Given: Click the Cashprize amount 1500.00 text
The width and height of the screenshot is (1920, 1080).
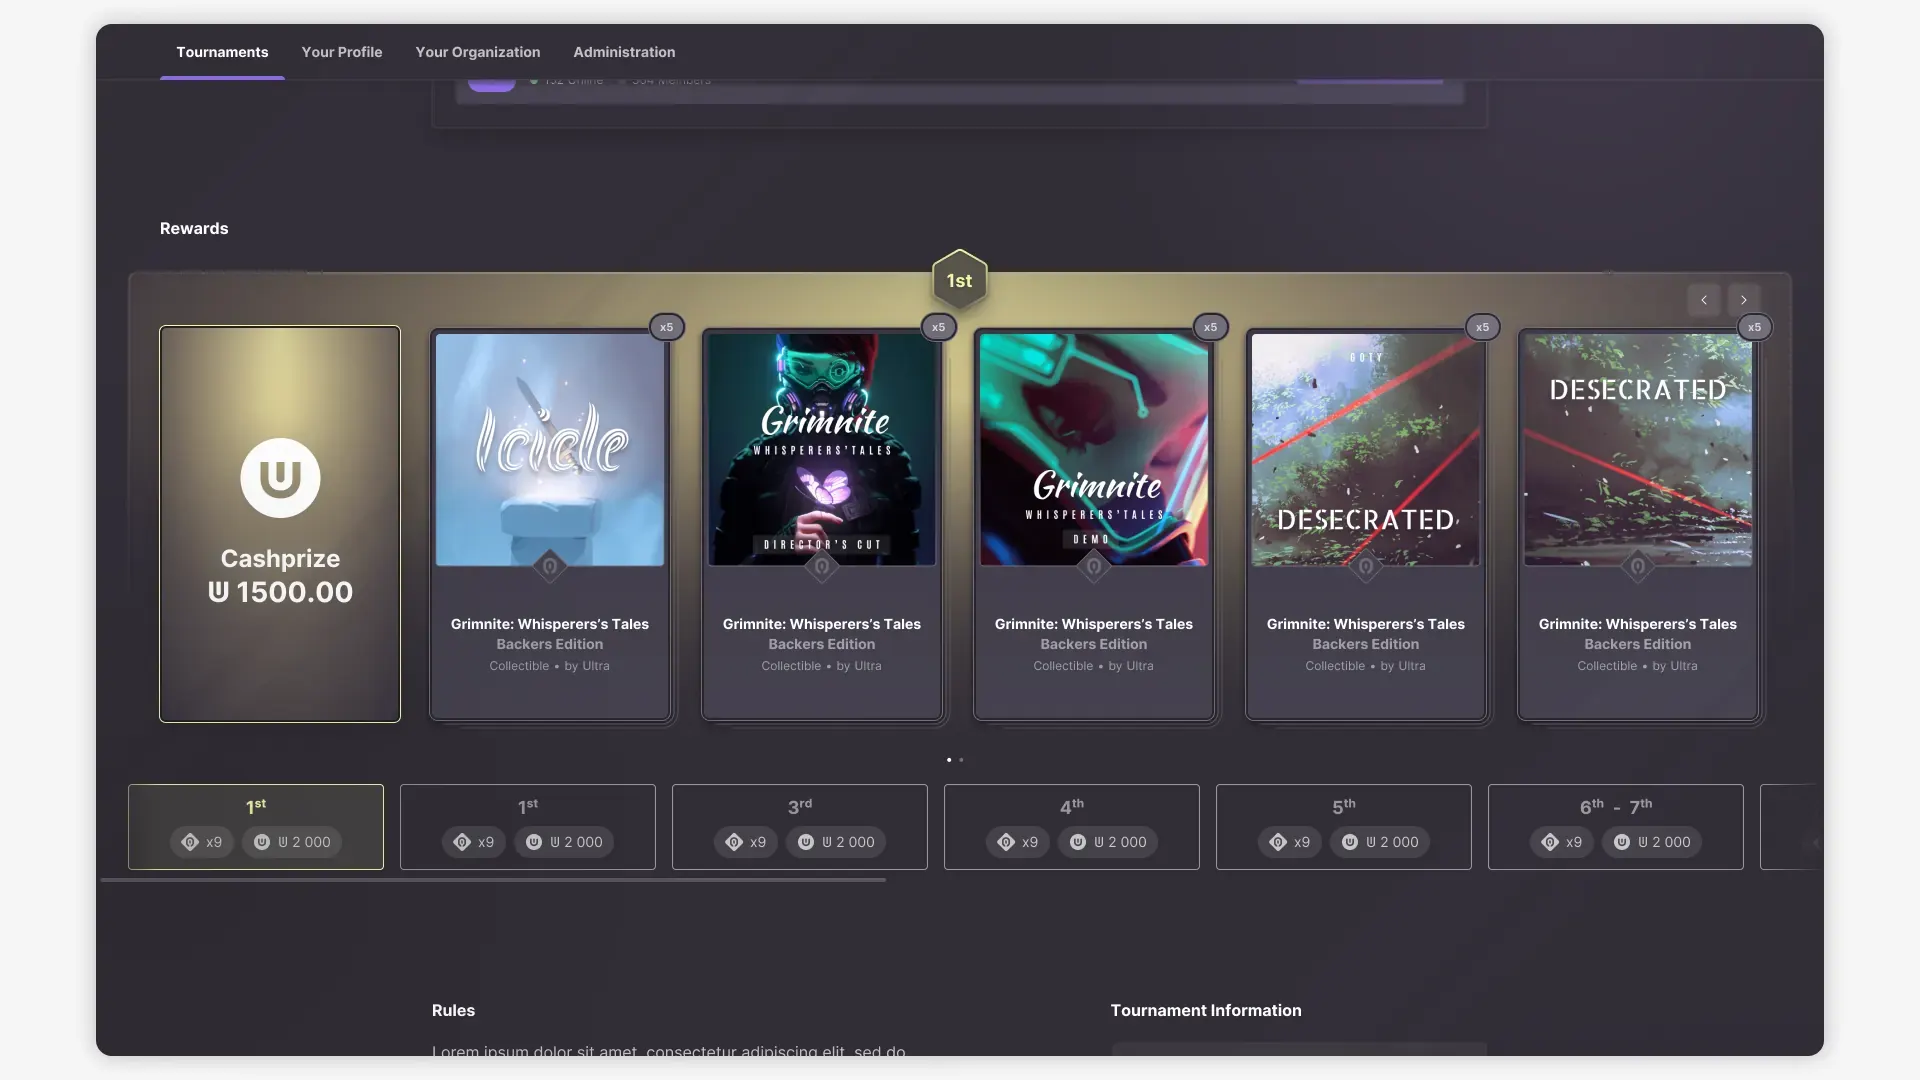Looking at the screenshot, I should [x=280, y=592].
